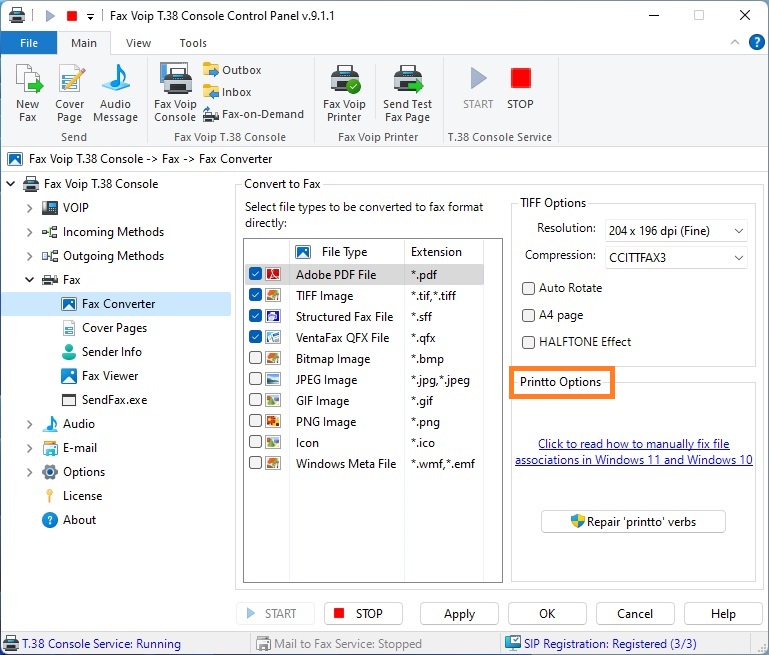Check GIF Image file type
This screenshot has width=769, height=655.
[255, 401]
